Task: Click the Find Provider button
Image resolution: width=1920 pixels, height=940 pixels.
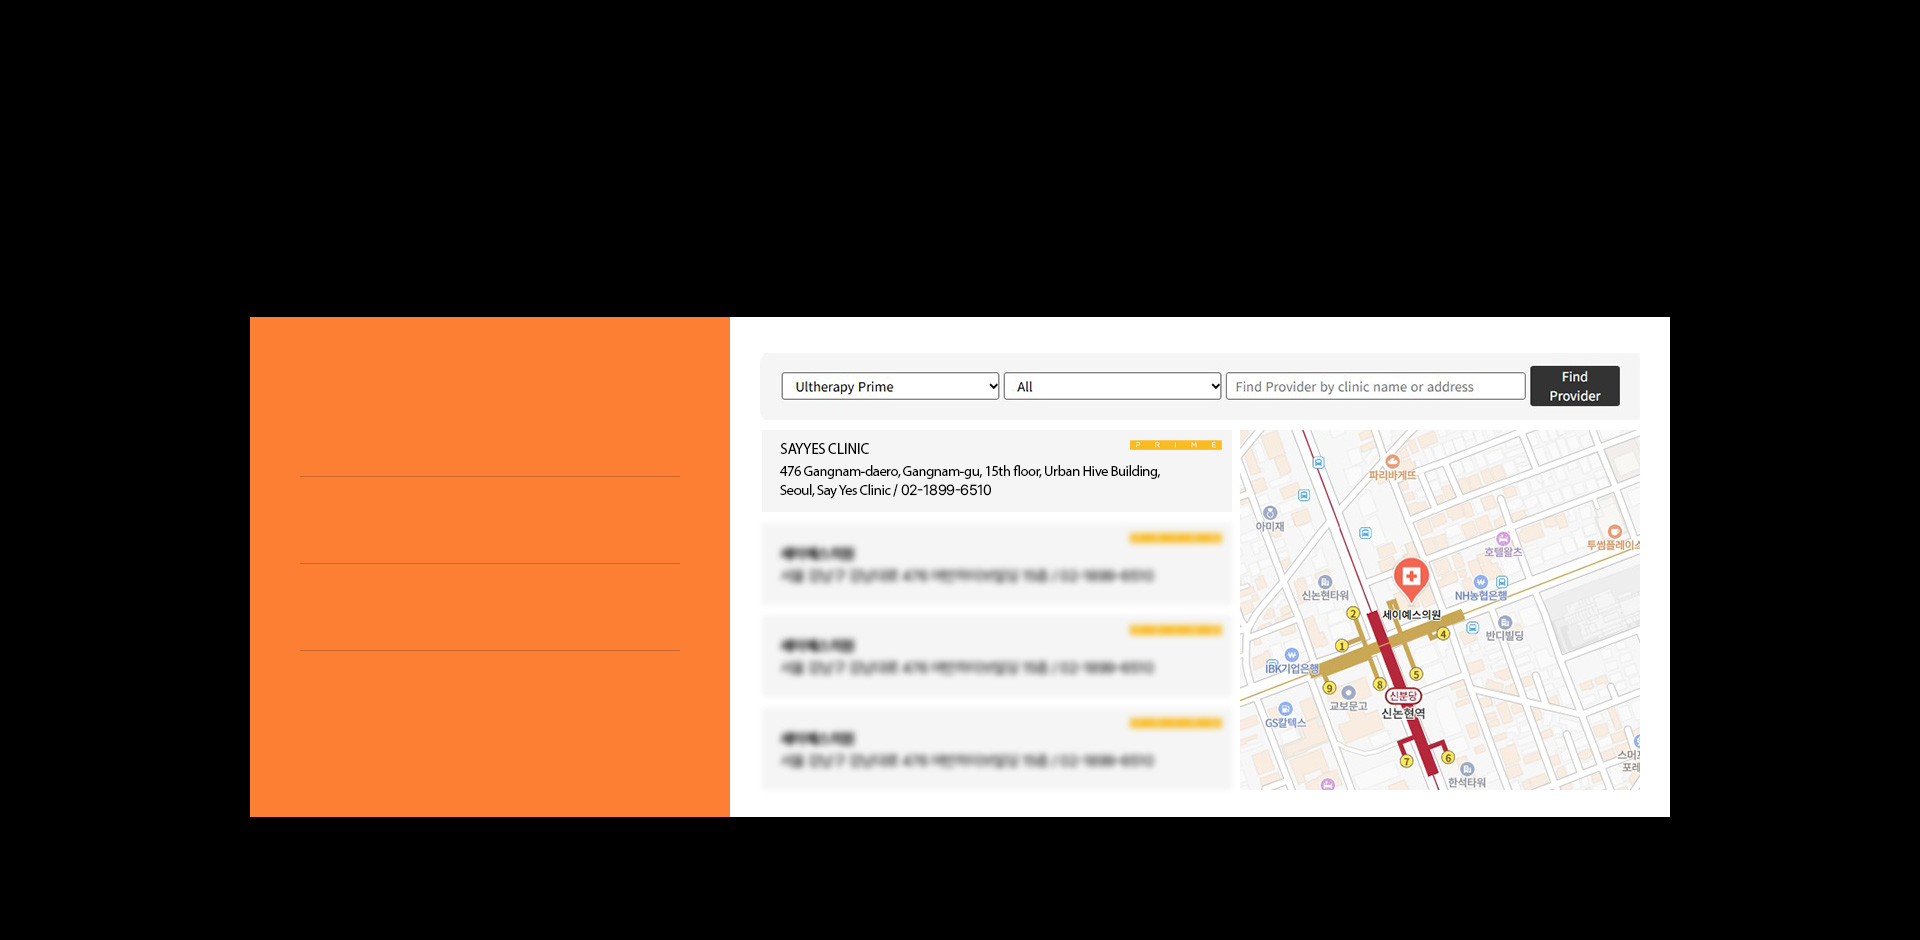Action: click(x=1574, y=386)
